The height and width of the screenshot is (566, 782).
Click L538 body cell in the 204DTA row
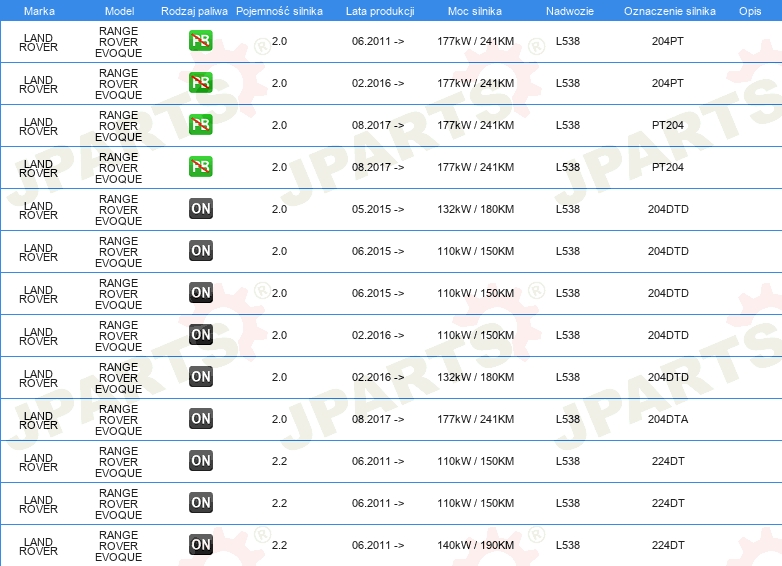pos(568,419)
